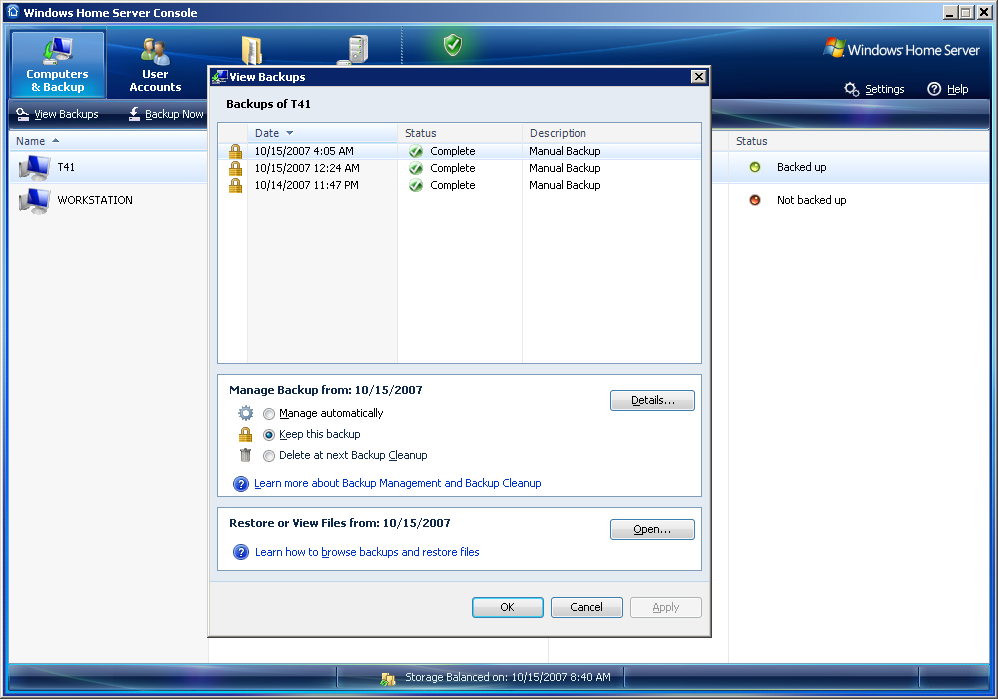Viewport: 998px width, 699px height.
Task: Select the Keep this backup radio button
Action: [x=269, y=435]
